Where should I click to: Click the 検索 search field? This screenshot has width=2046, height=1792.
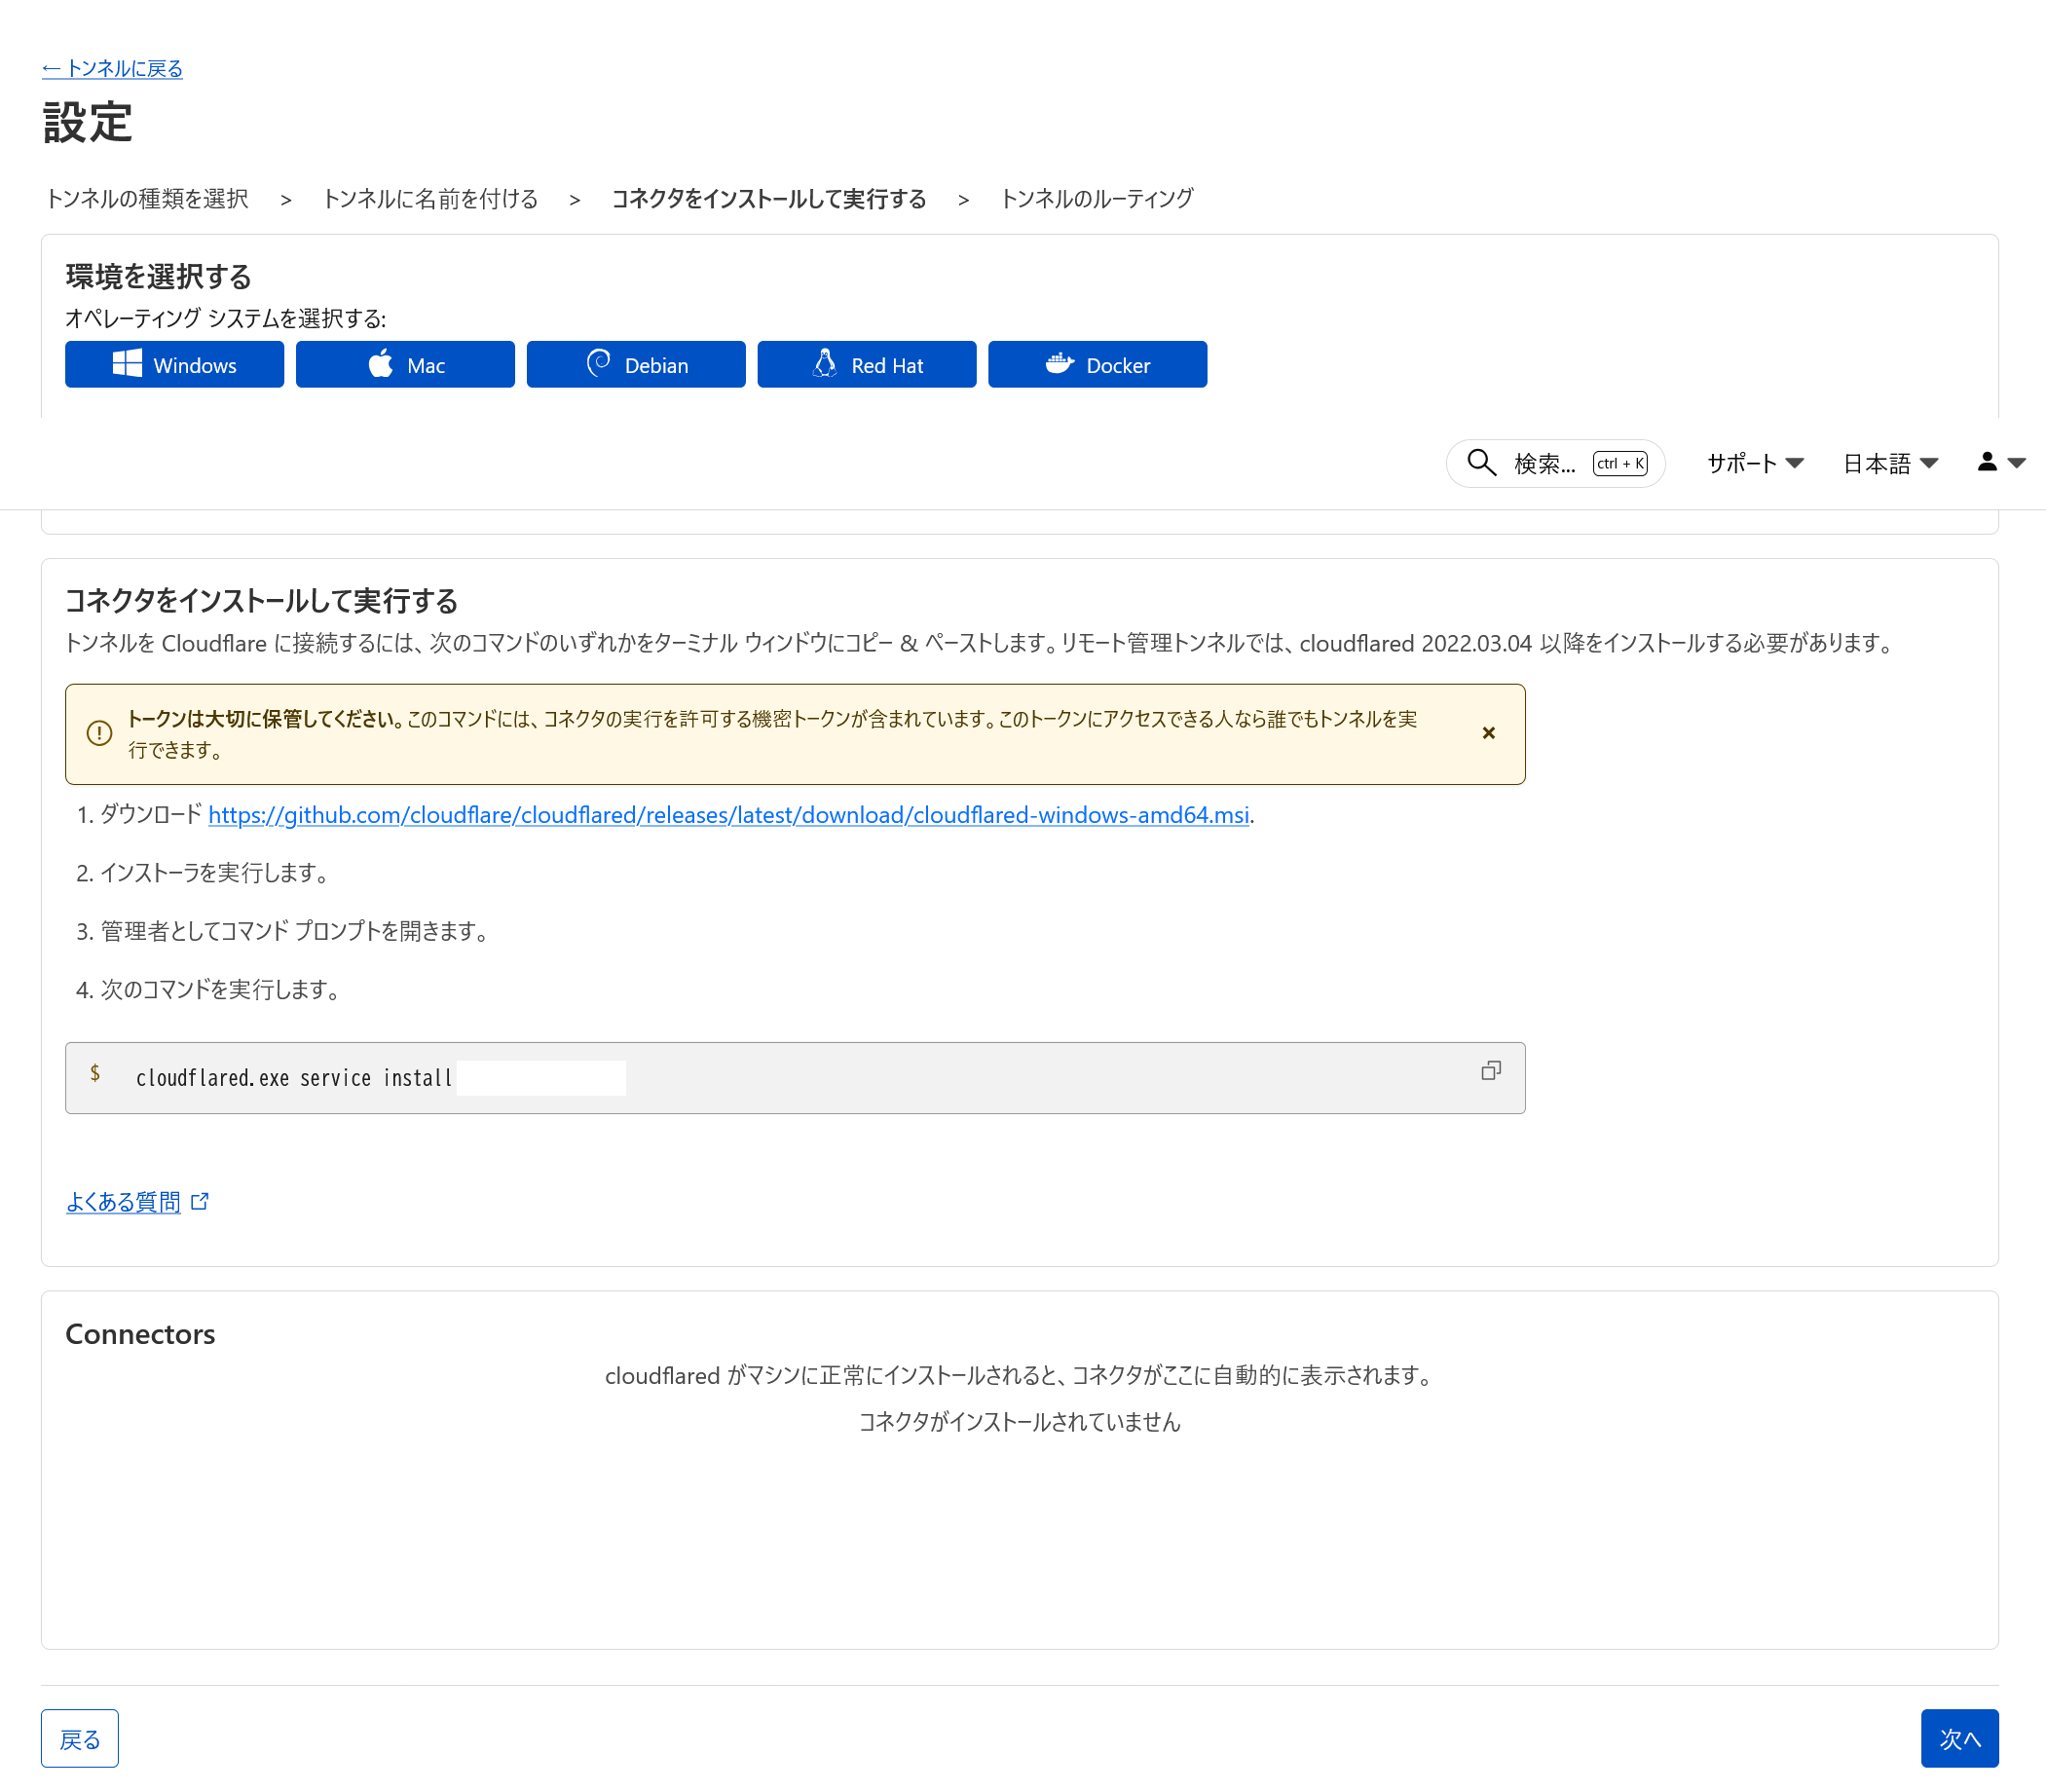click(x=1544, y=463)
